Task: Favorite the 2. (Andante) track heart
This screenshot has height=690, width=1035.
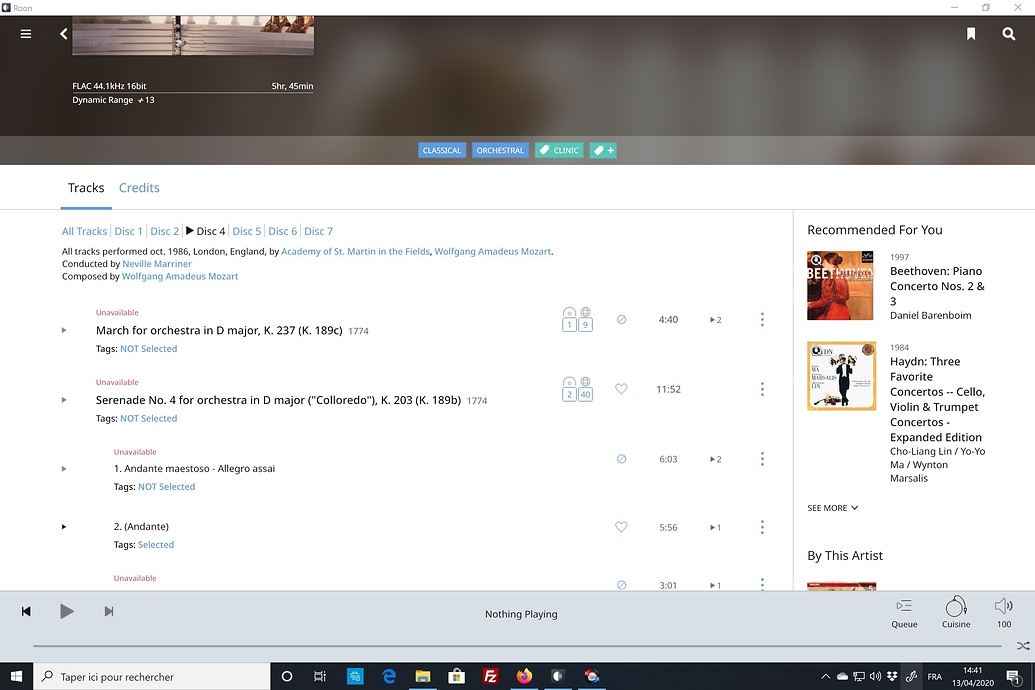Action: tap(621, 527)
